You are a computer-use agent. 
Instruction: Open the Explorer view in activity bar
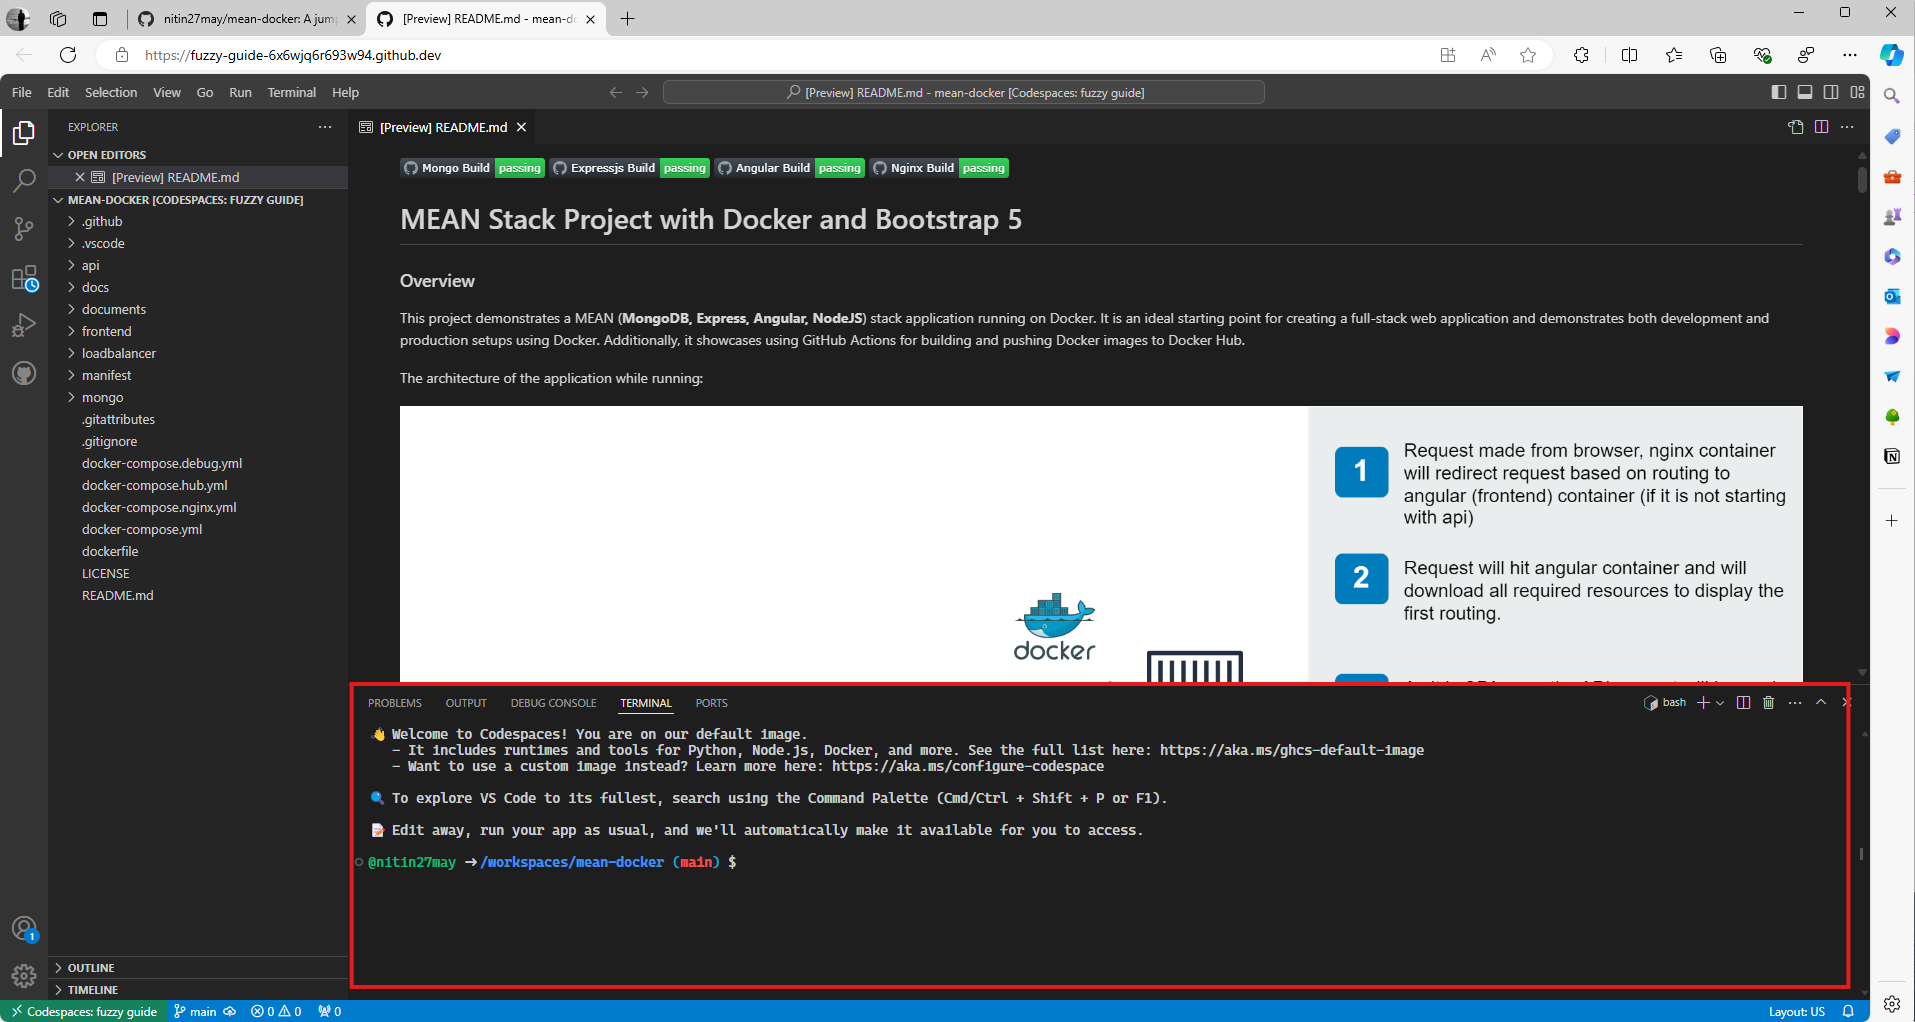coord(24,133)
